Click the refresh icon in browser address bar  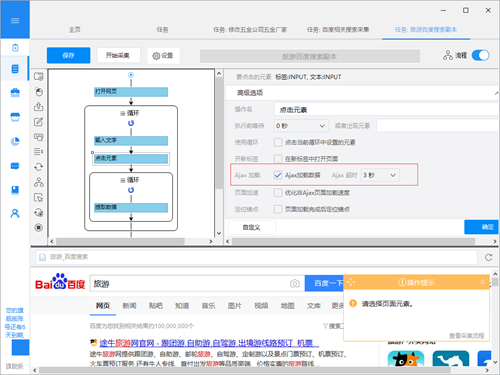click(488, 257)
